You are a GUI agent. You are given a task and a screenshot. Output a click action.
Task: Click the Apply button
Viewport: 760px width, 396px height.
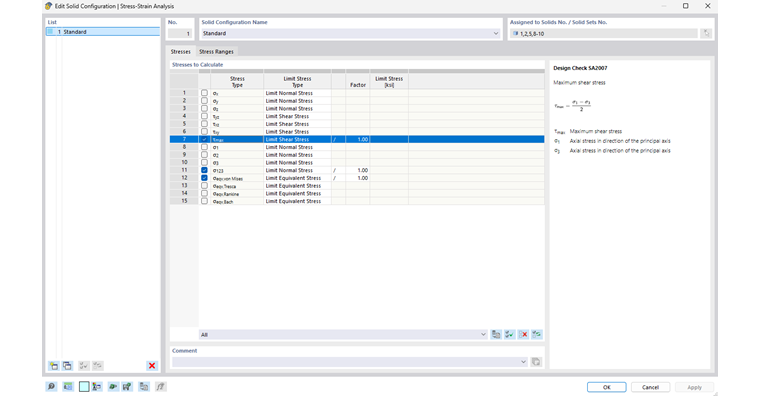pos(695,387)
